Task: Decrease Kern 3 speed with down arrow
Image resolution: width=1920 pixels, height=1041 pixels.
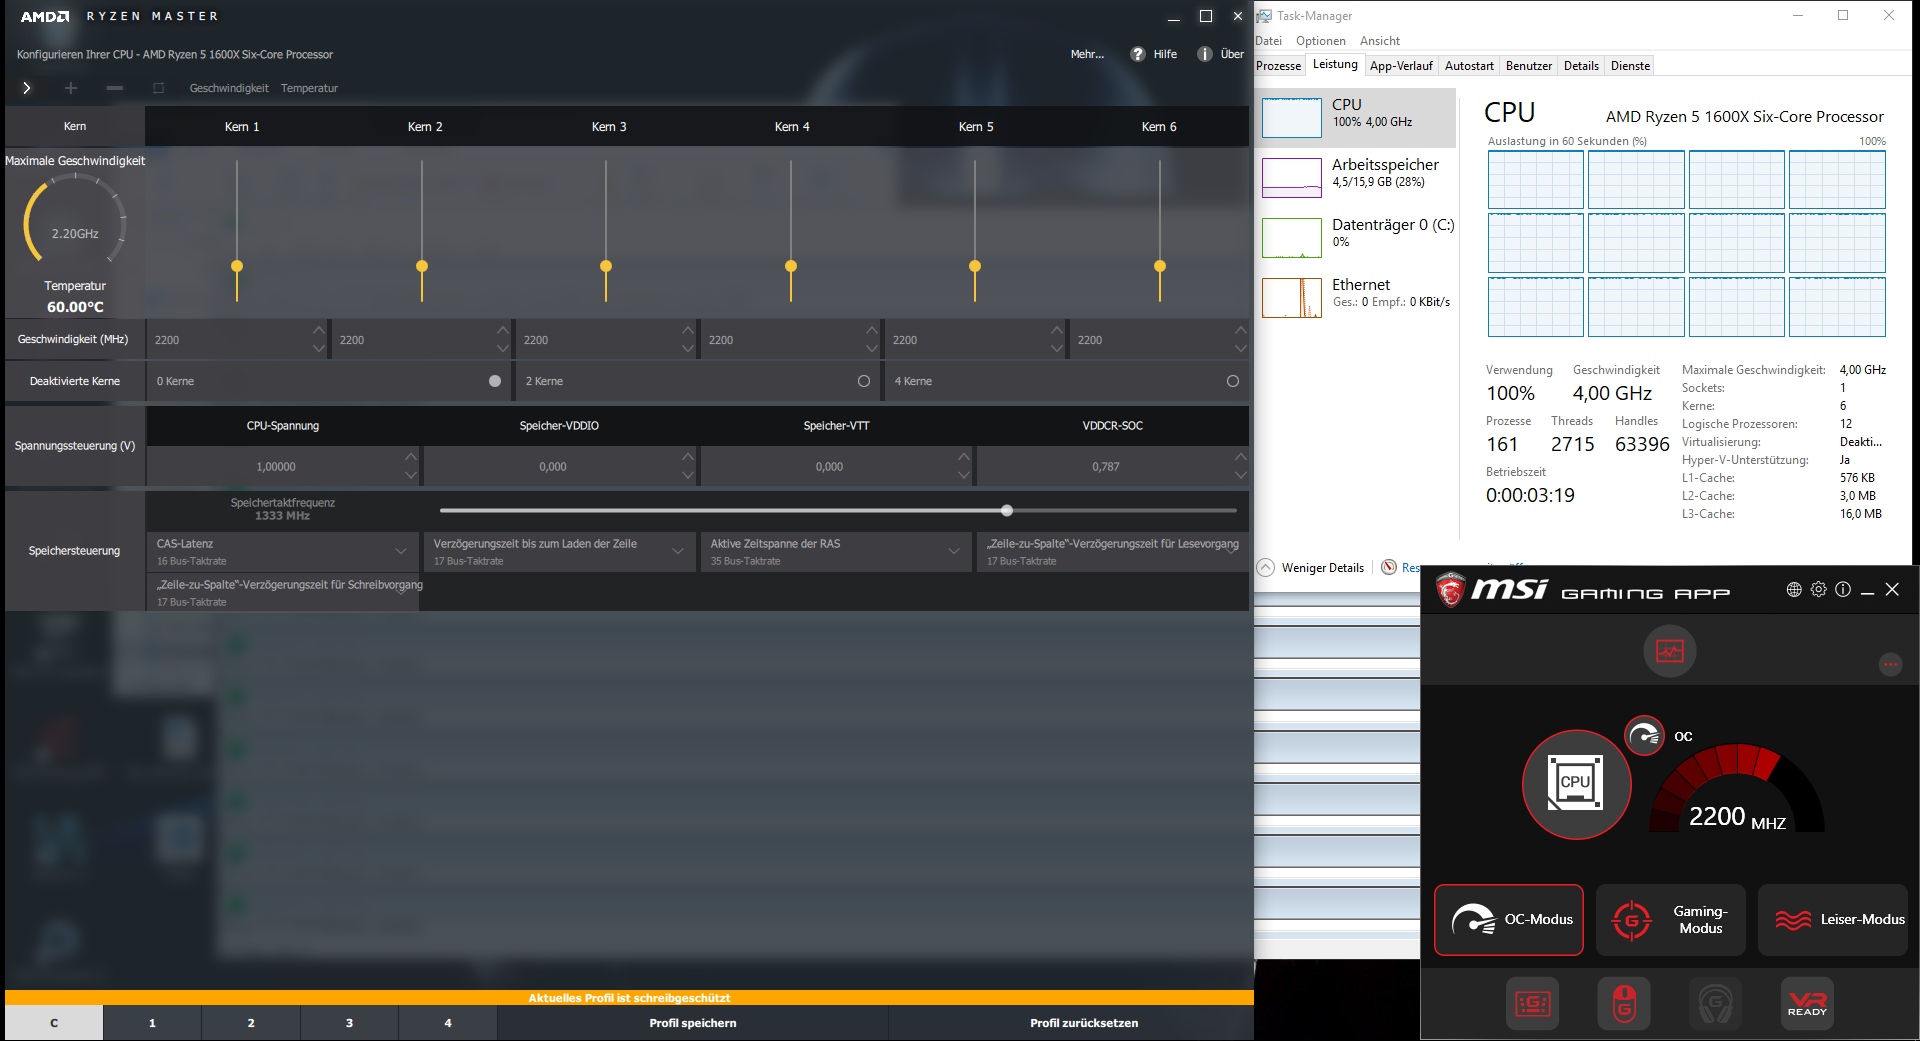Action: pos(688,349)
